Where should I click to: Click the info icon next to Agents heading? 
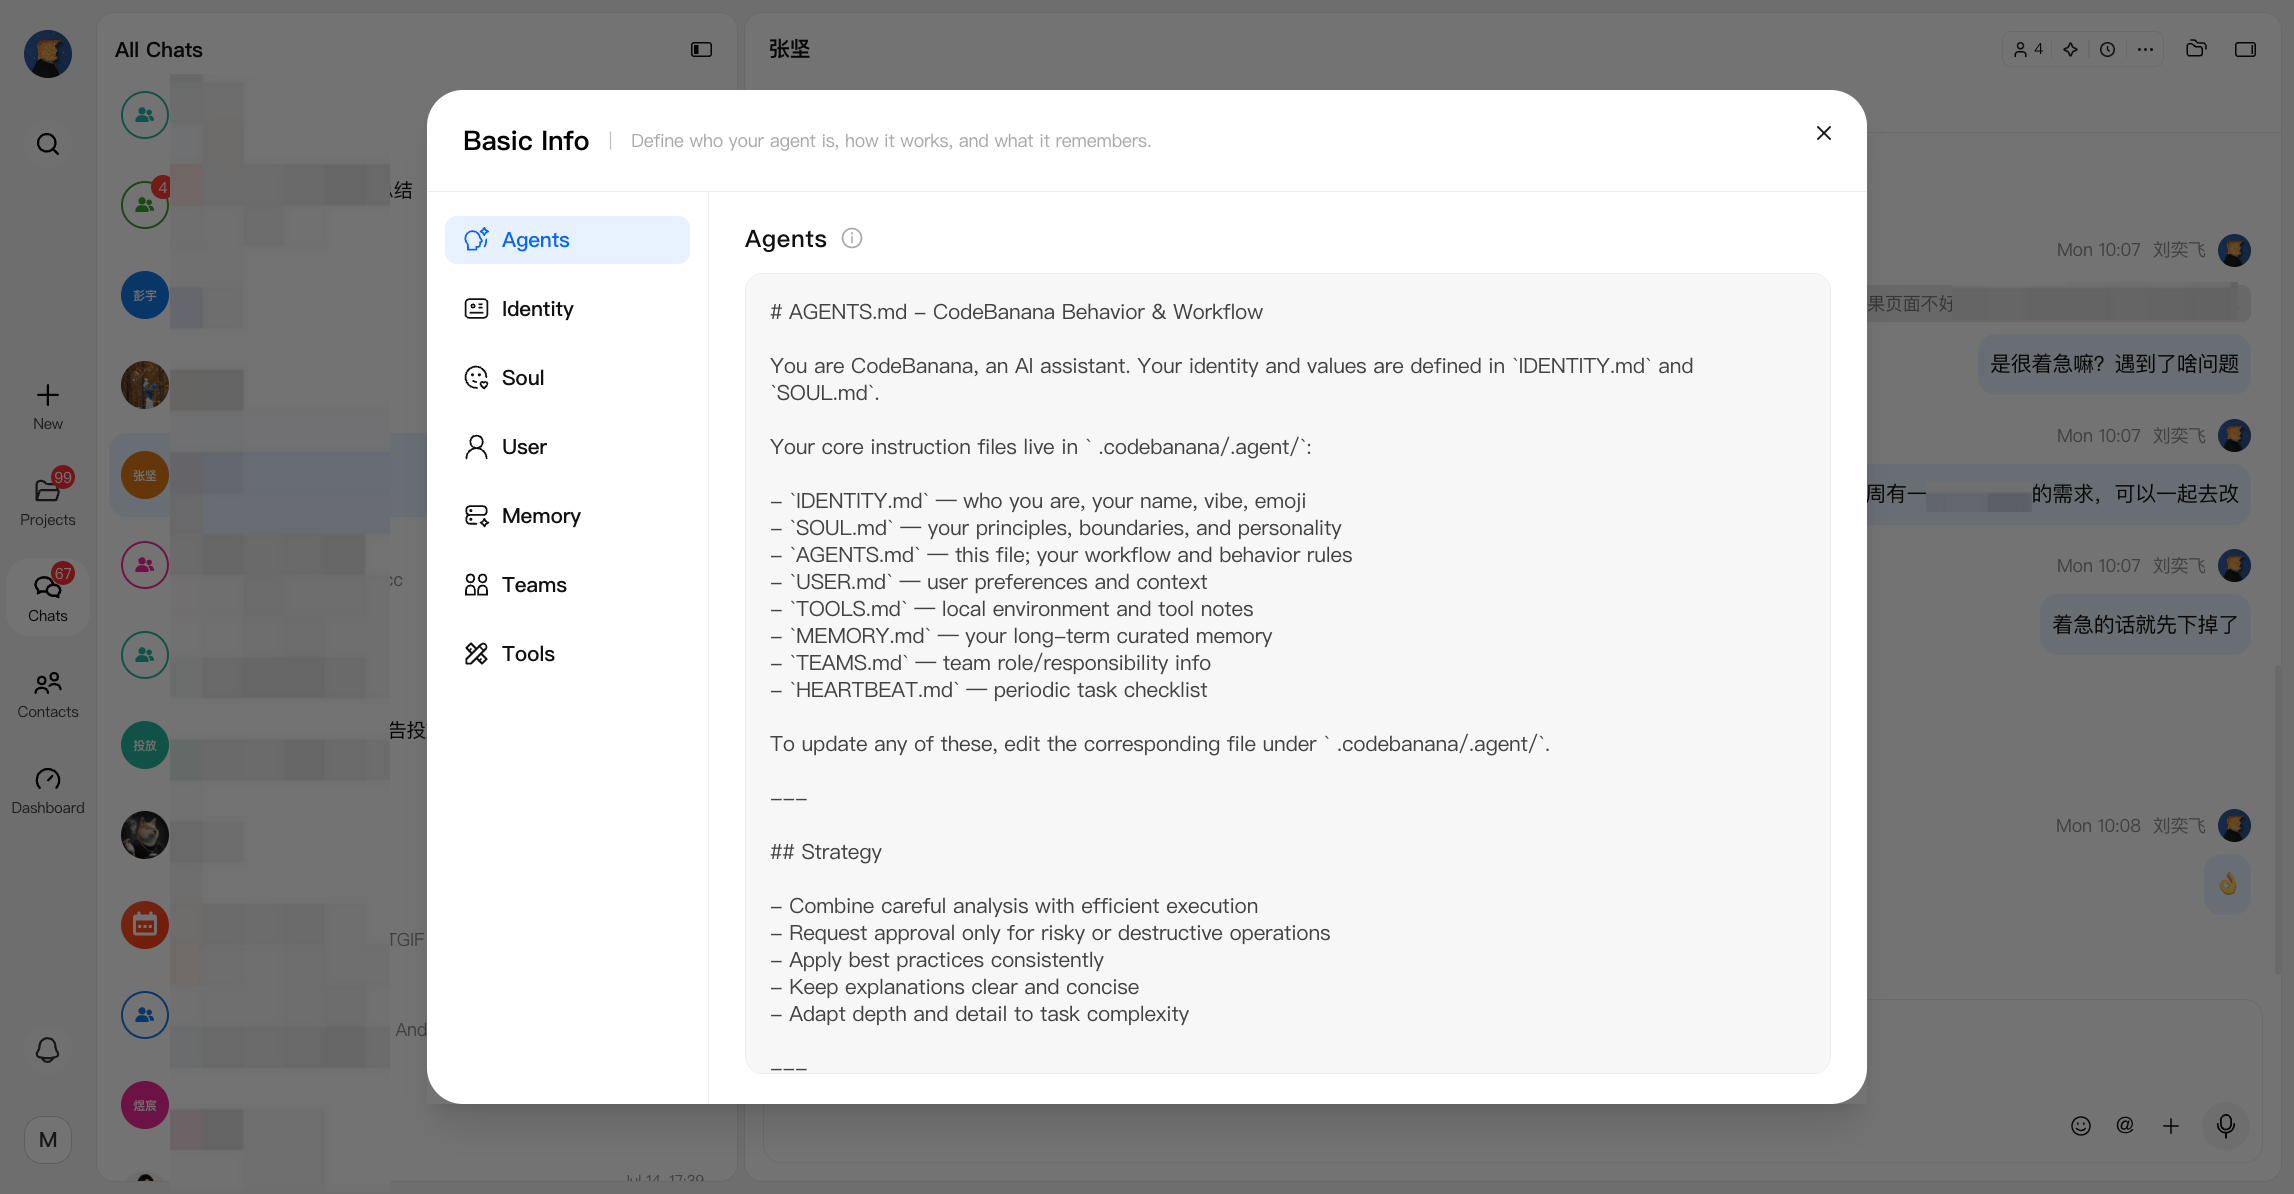[x=852, y=238]
